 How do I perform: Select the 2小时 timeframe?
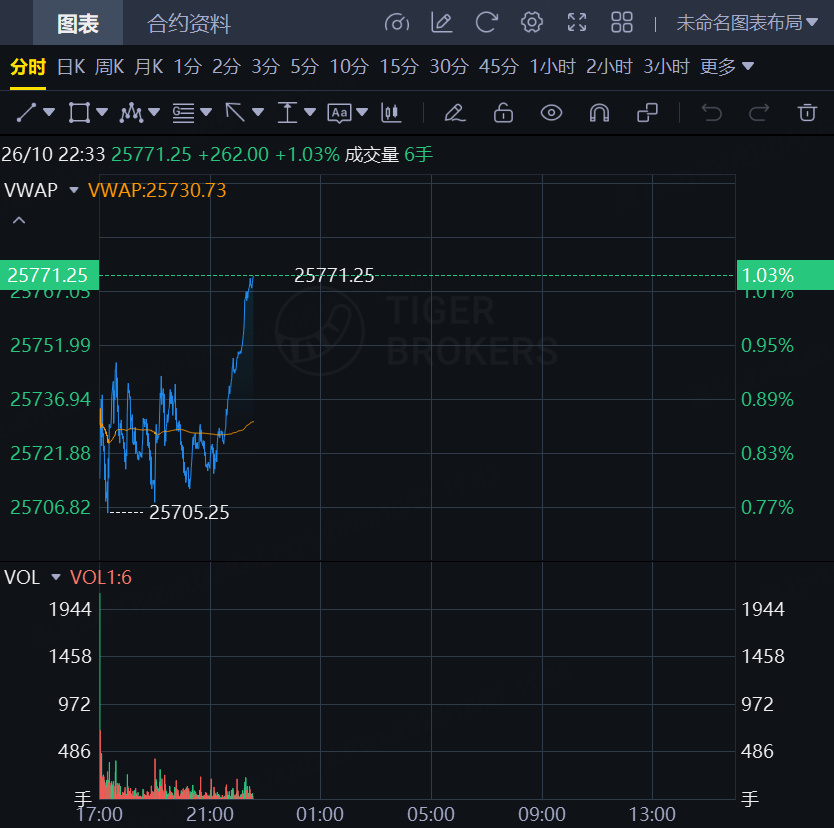tap(610, 67)
